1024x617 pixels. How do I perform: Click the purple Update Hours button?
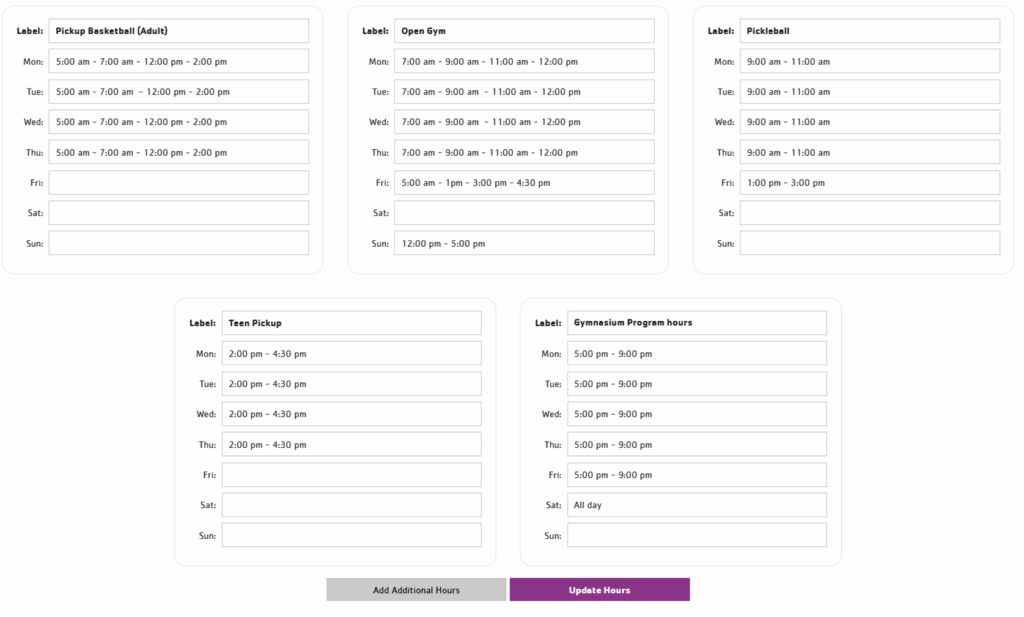tap(600, 590)
